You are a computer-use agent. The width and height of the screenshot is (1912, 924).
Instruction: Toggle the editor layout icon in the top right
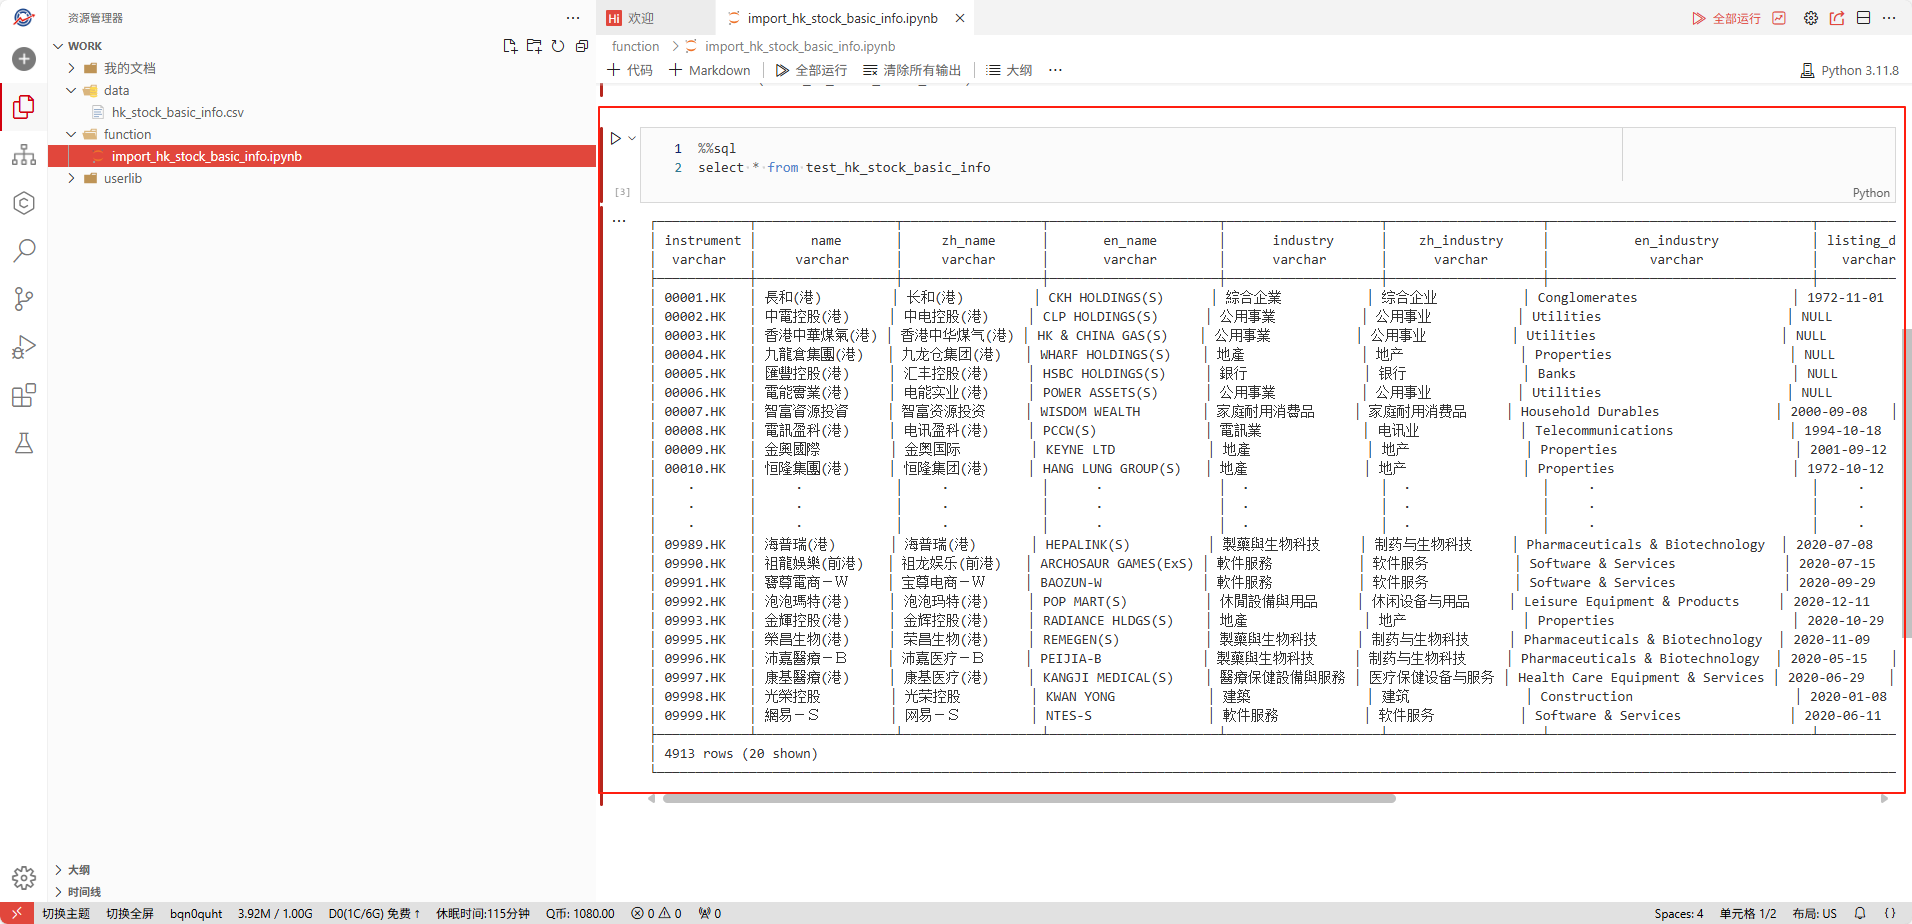point(1863,18)
